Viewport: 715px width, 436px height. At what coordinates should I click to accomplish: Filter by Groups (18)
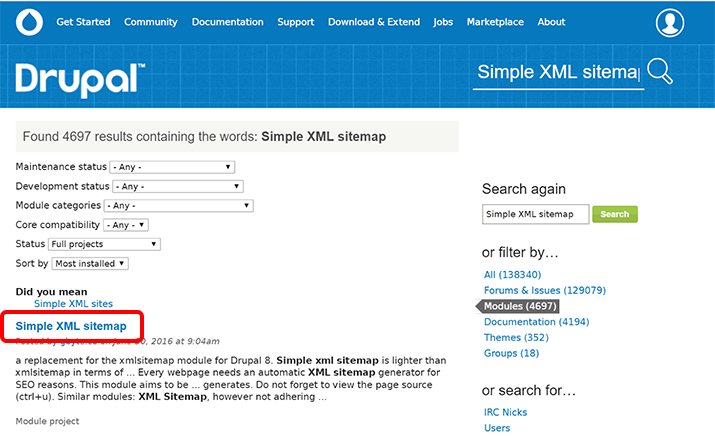[x=511, y=353]
